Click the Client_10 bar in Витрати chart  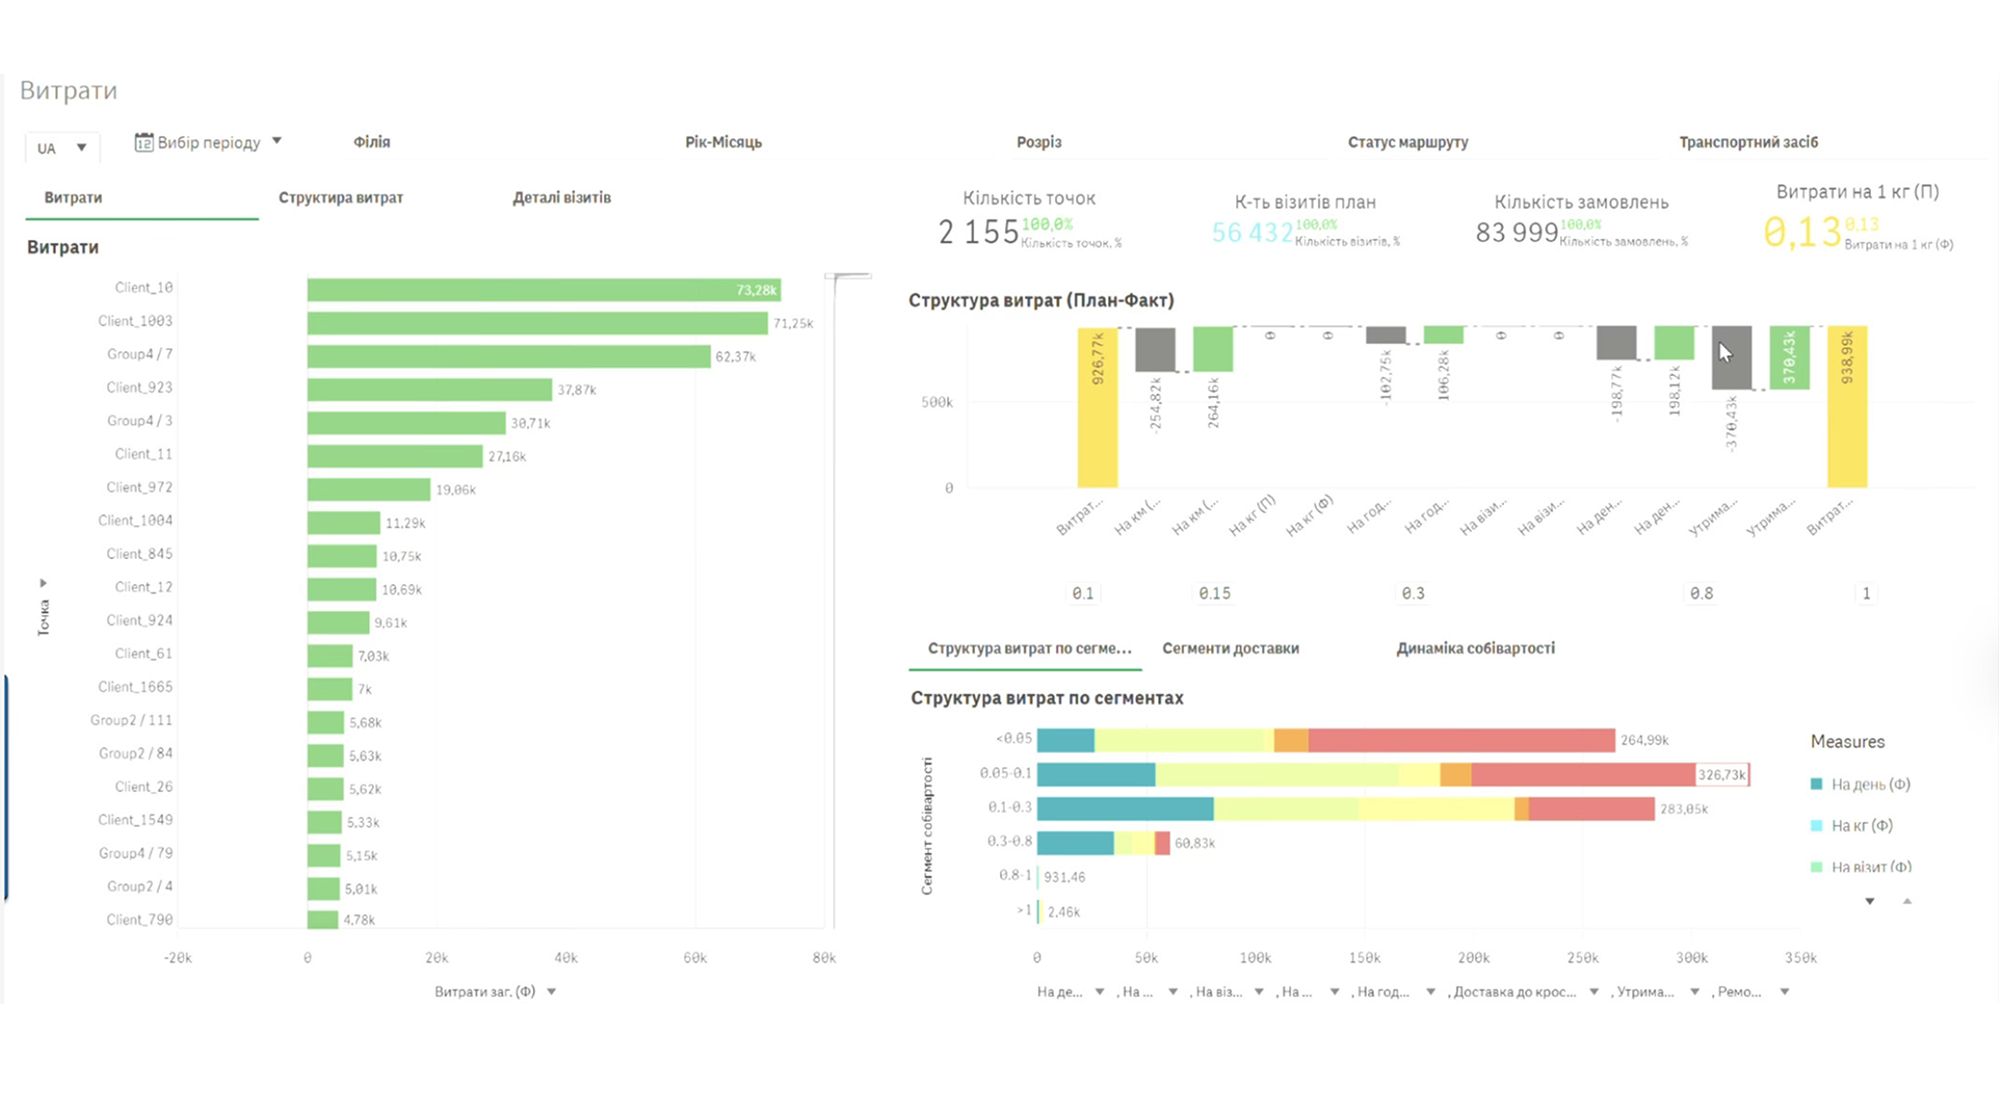[x=544, y=290]
